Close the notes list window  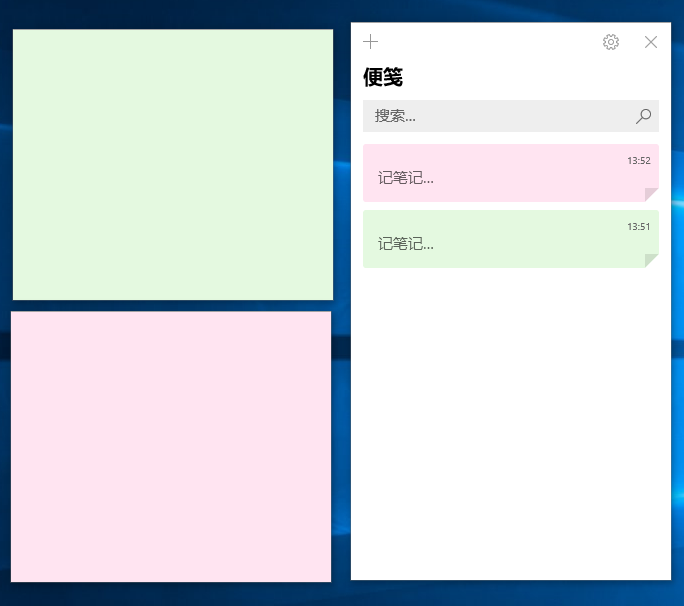click(651, 42)
